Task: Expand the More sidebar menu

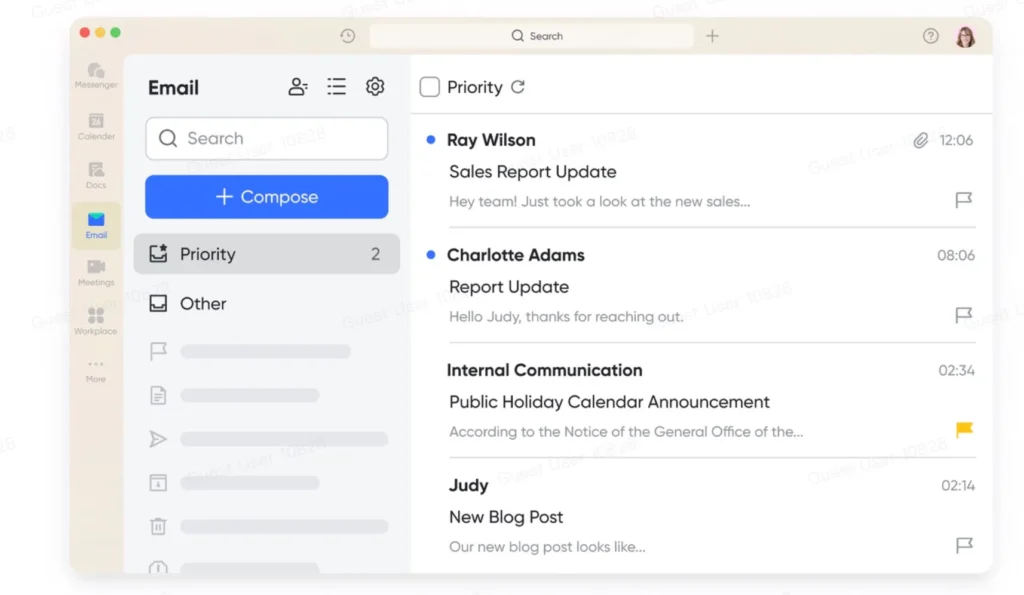Action: pyautogui.click(x=96, y=370)
